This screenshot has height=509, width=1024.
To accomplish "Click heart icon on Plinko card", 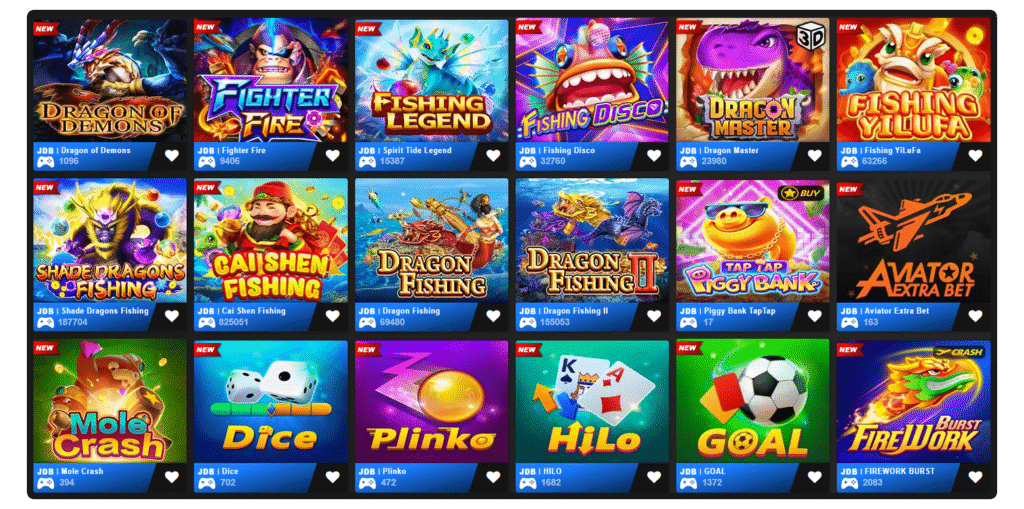I will tap(493, 477).
